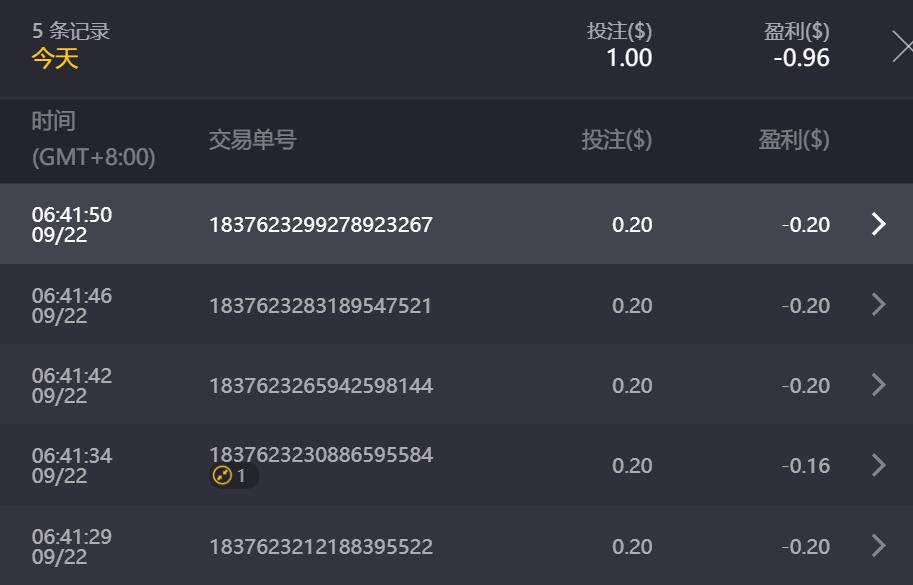913x585 pixels.
Task: Click the -0.16 profit value
Action: 806,466
